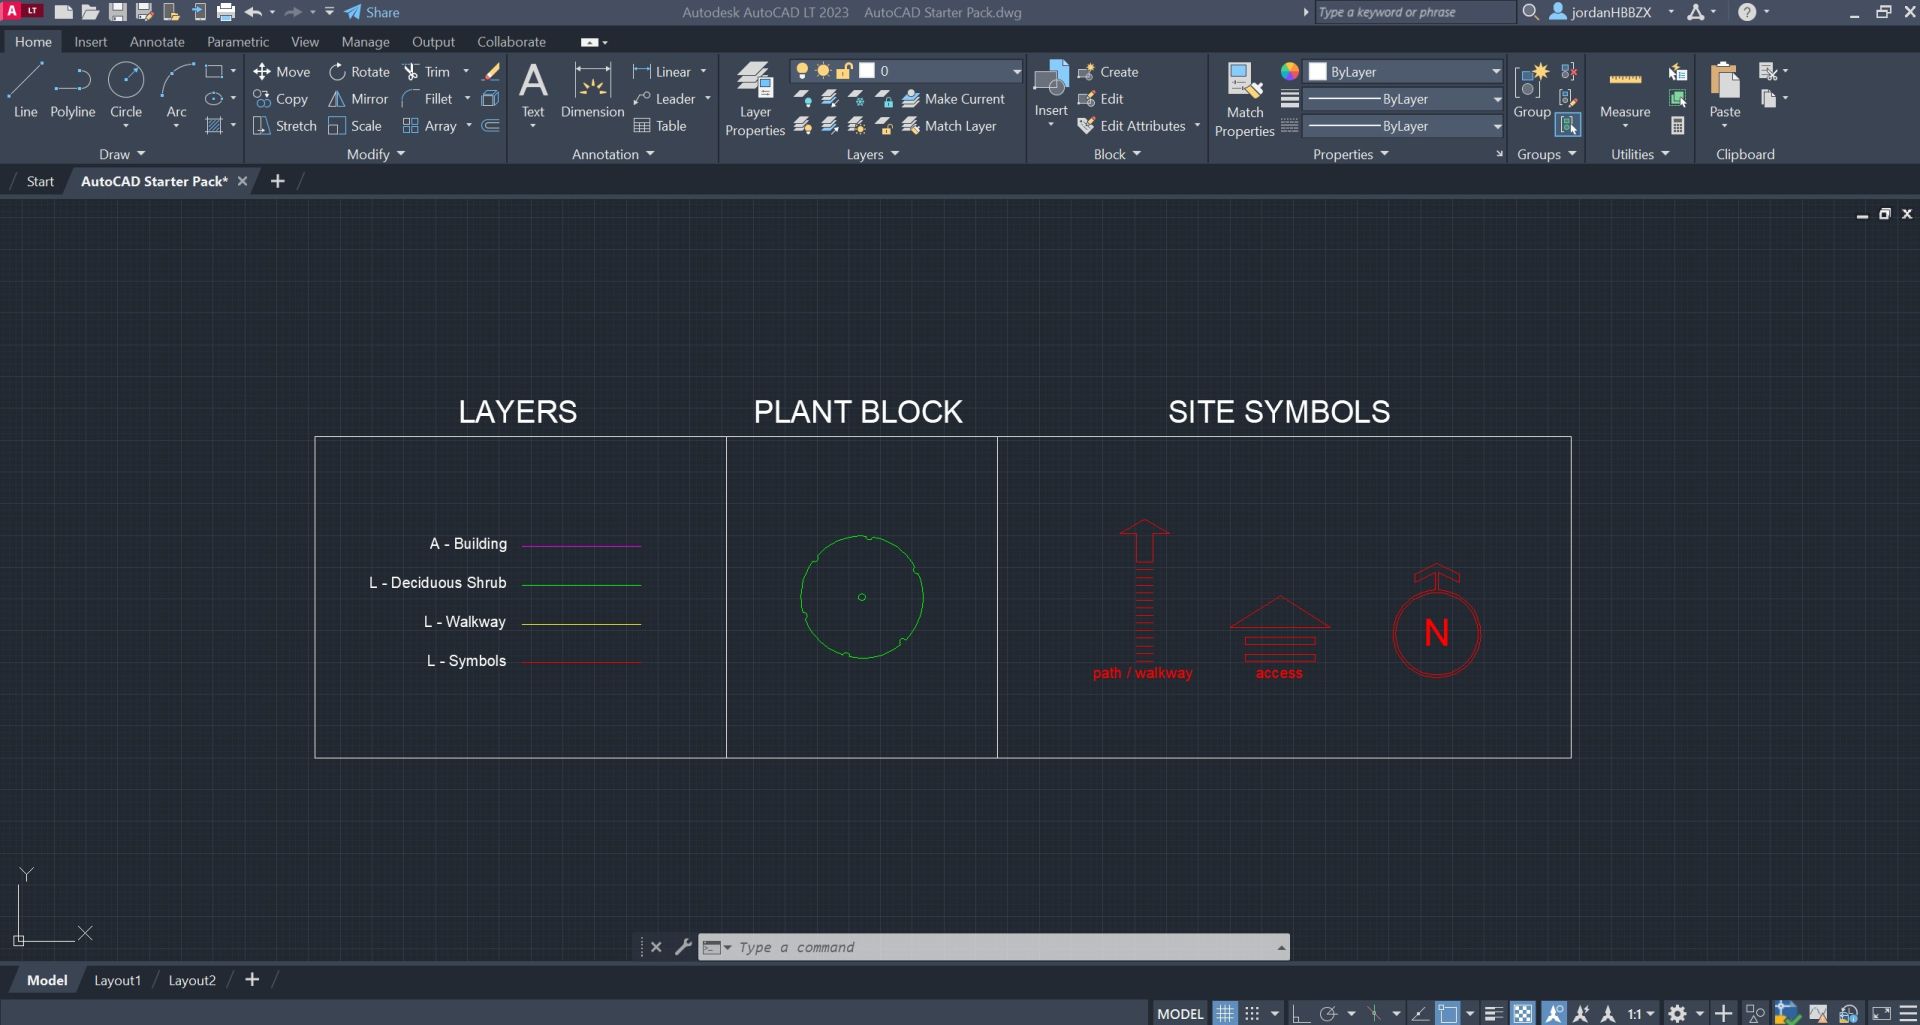Toggle annotation objects visibility in status bar
The width and height of the screenshot is (1920, 1025).
tap(1554, 1013)
